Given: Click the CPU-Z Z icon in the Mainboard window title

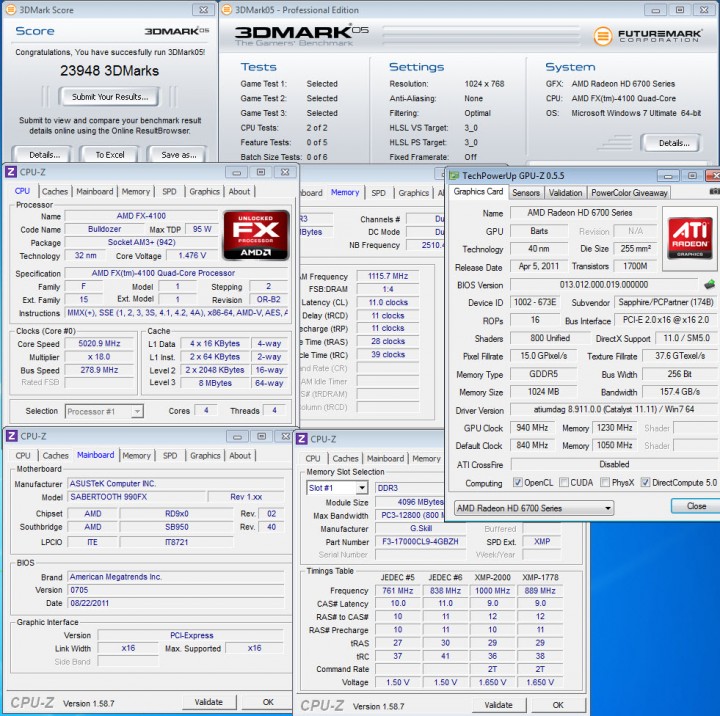Looking at the screenshot, I should (x=11, y=436).
